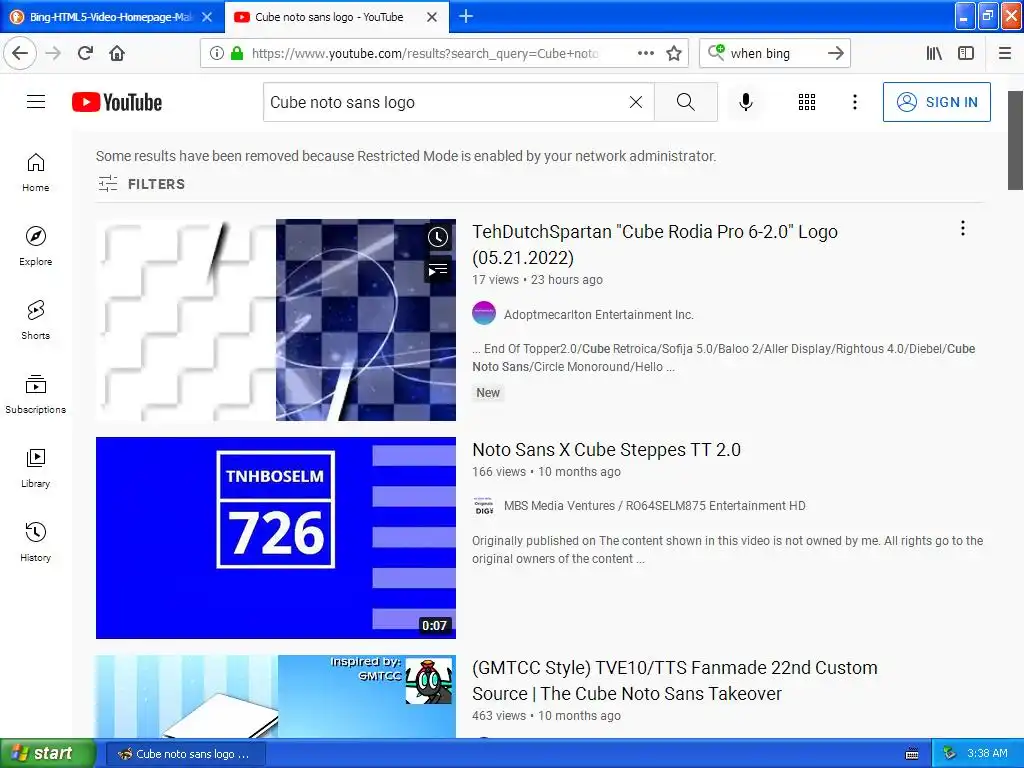The image size is (1024, 768).
Task: Click the 'when bing' browser search box
Action: [x=774, y=53]
